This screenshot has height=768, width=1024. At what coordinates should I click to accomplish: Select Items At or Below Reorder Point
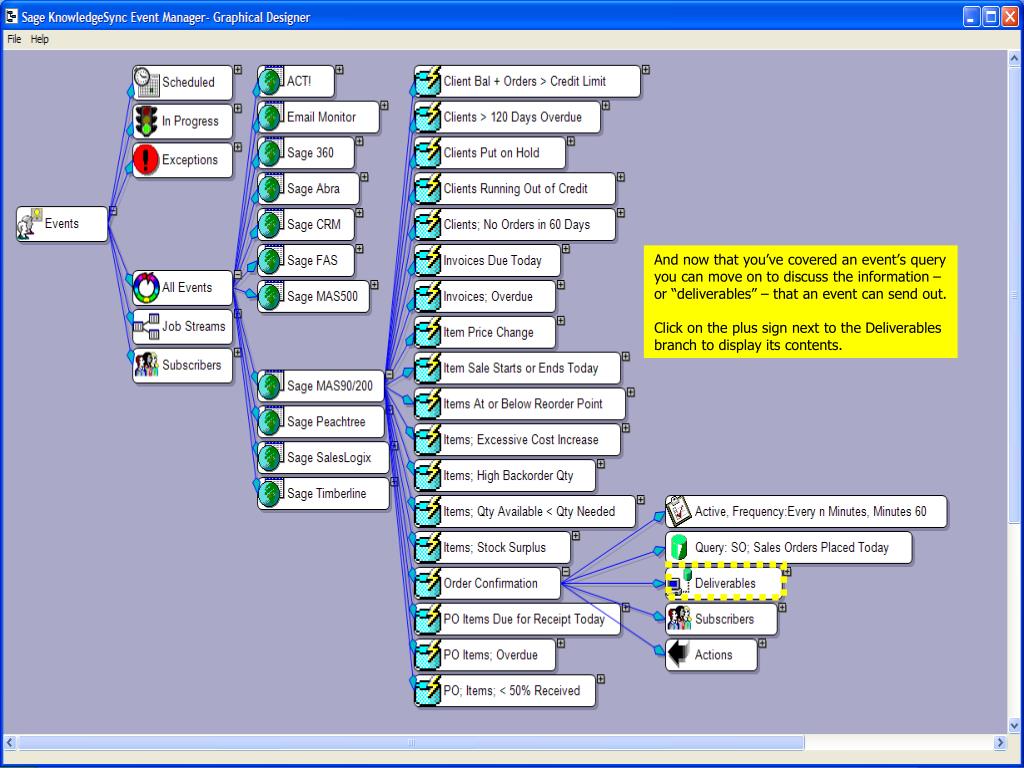click(x=520, y=404)
